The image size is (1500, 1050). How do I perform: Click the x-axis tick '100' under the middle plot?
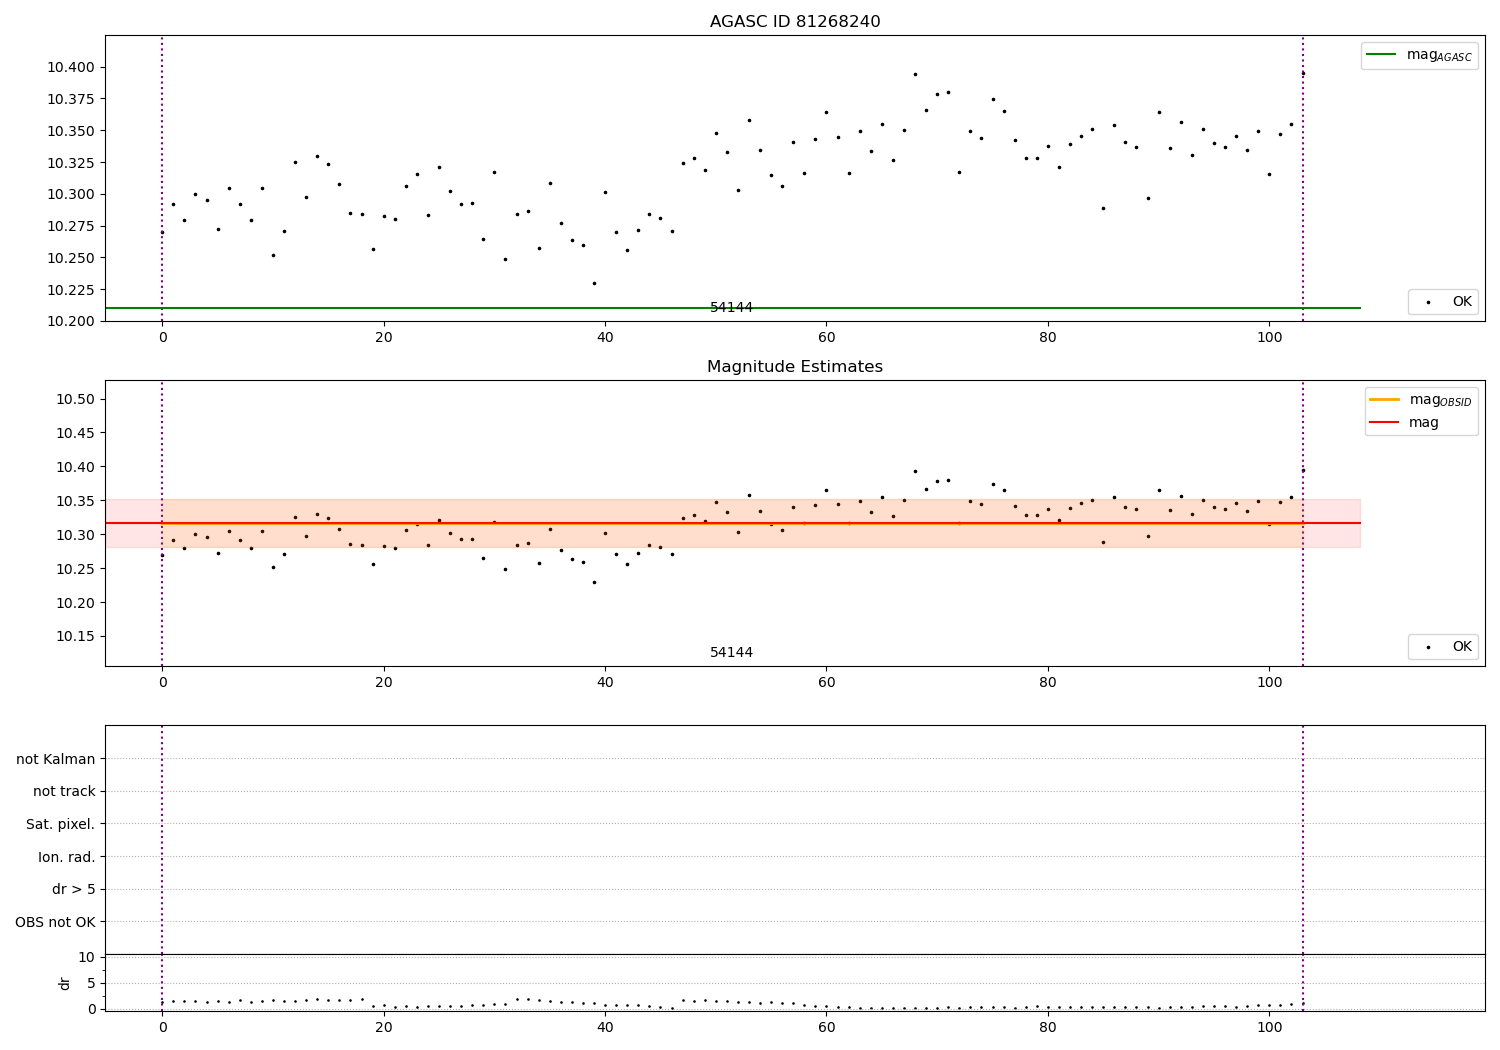click(x=1269, y=683)
